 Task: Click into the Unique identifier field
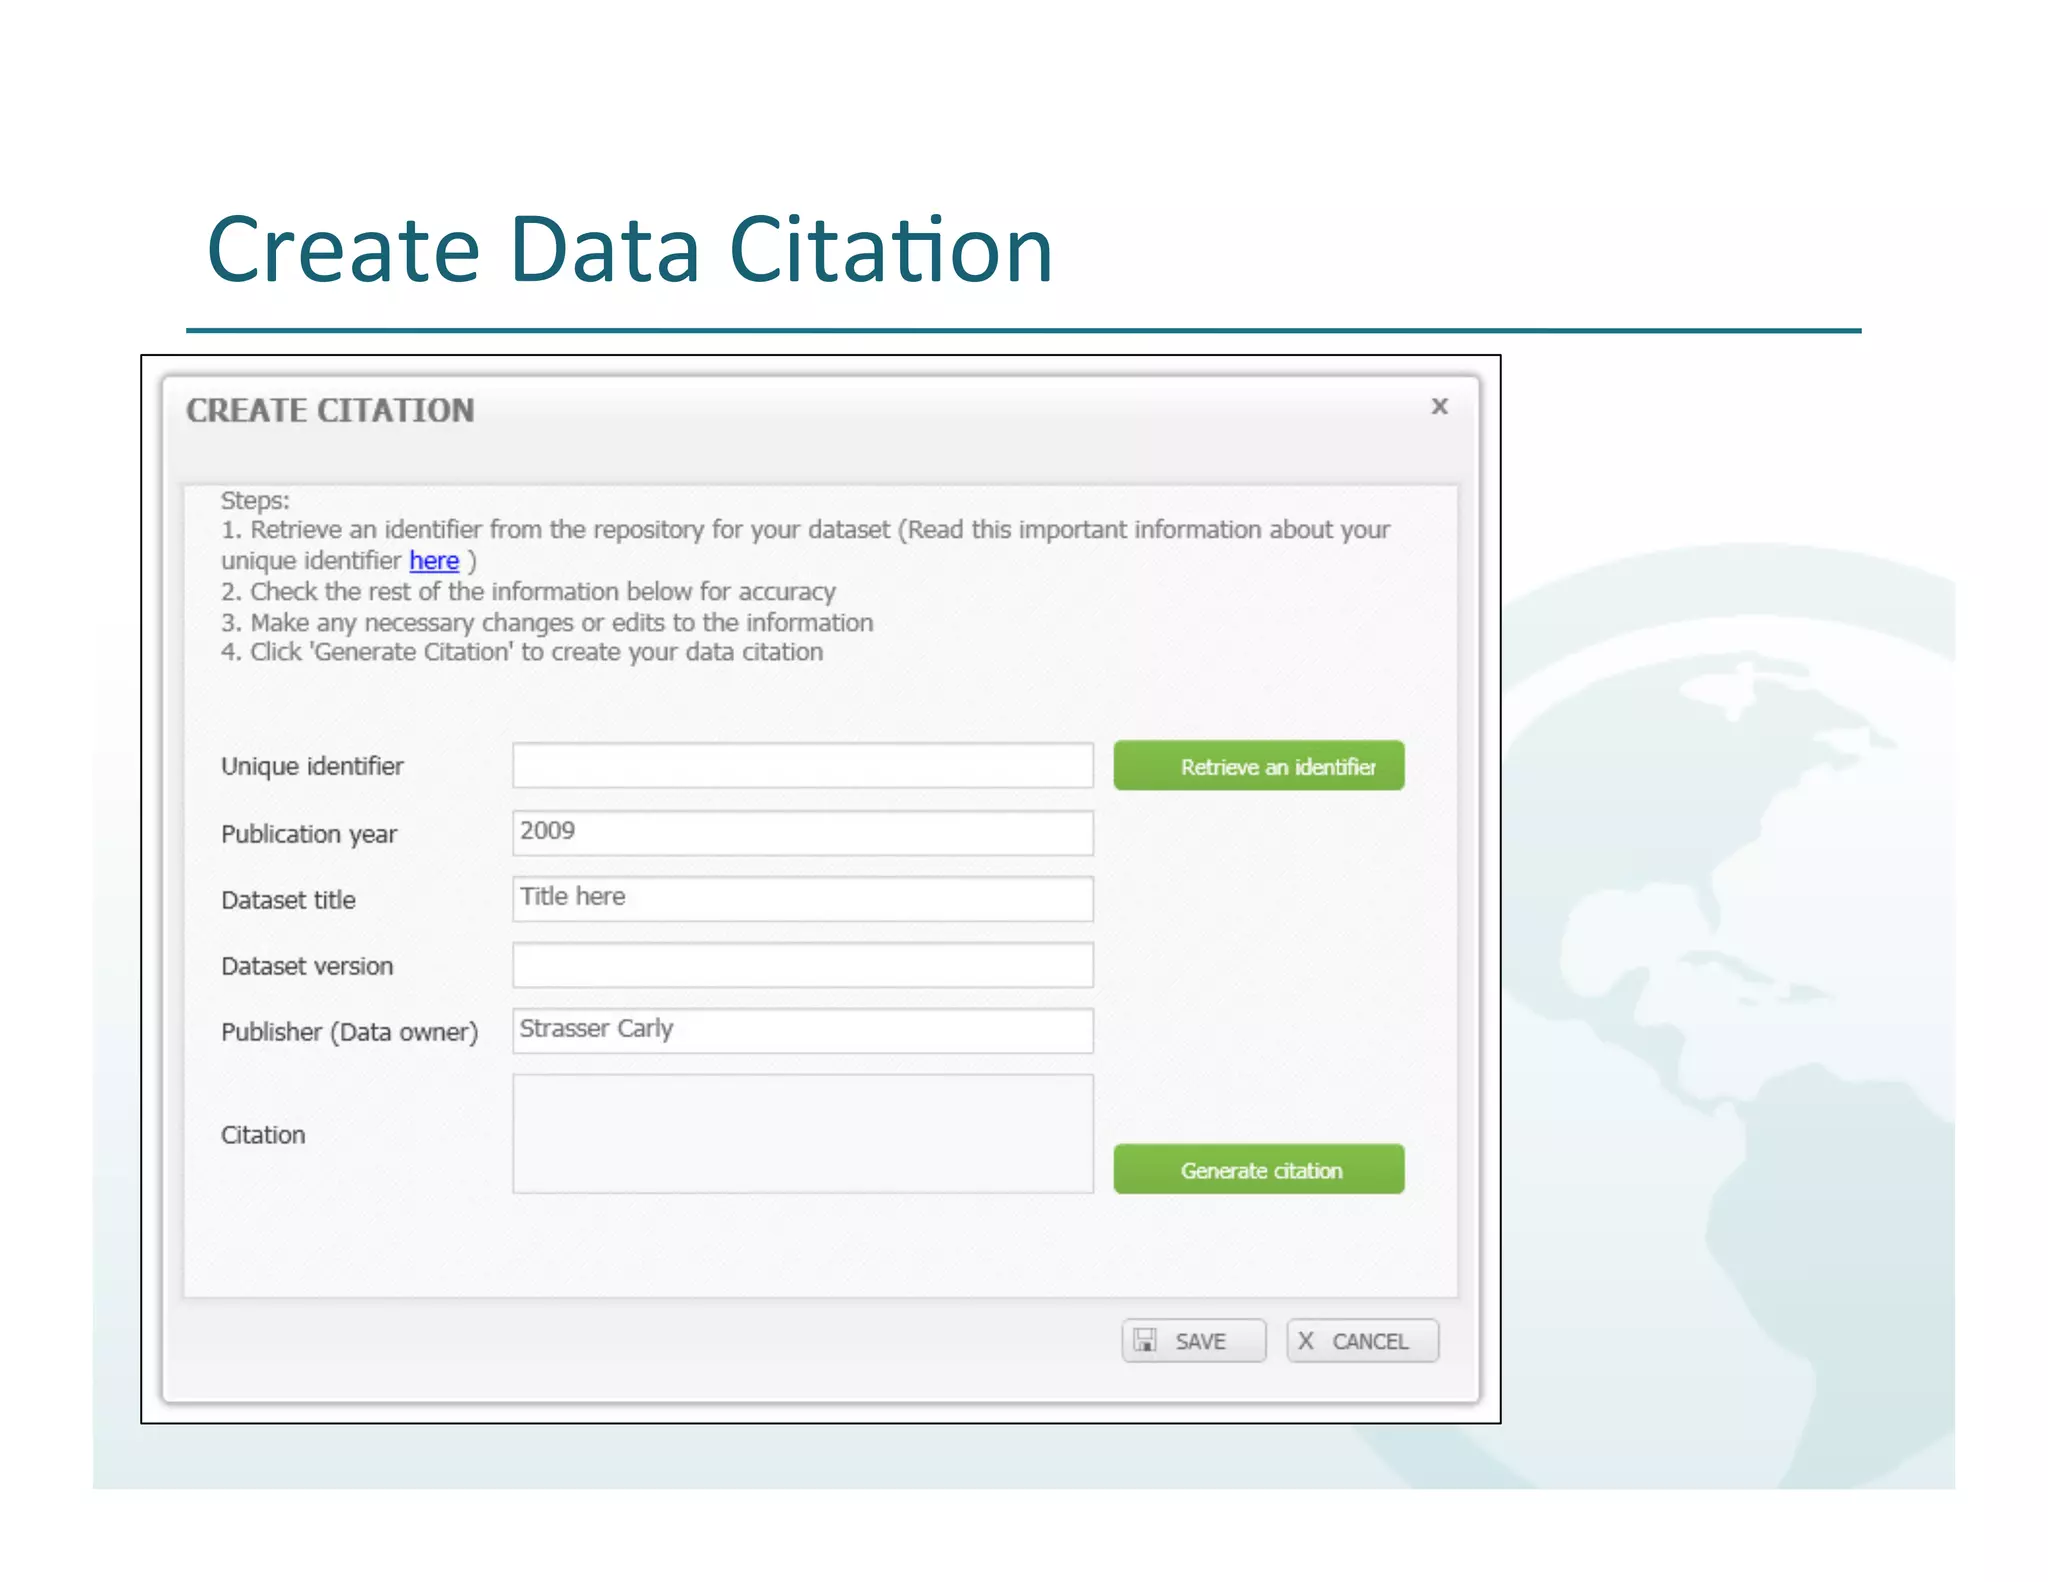(x=803, y=765)
